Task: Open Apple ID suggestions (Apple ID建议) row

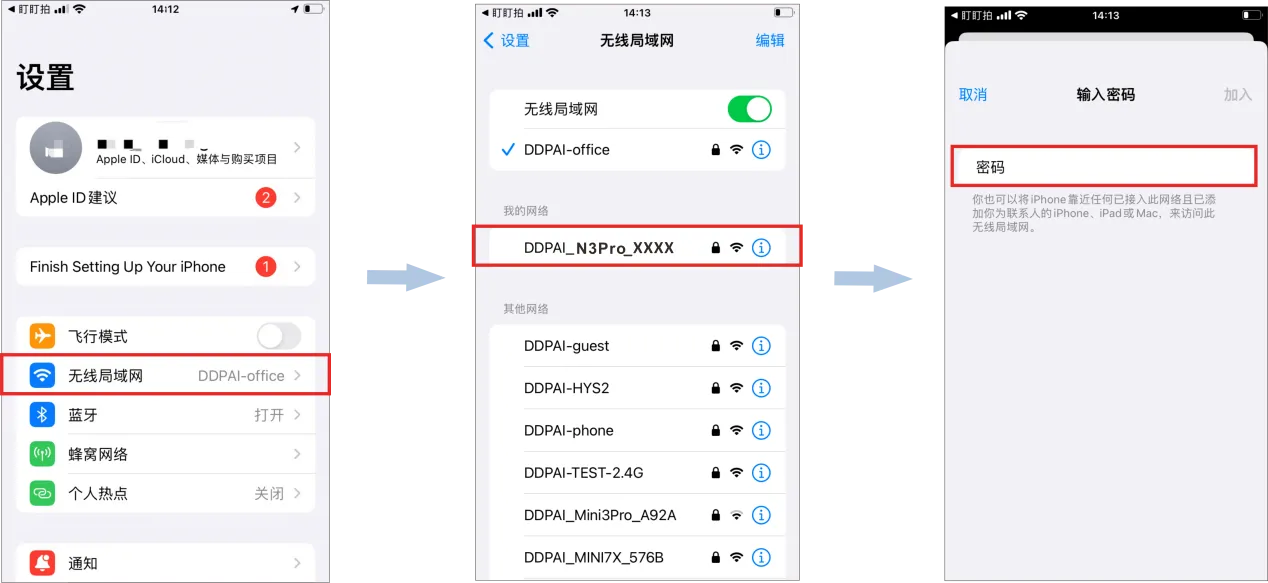Action: [165, 198]
